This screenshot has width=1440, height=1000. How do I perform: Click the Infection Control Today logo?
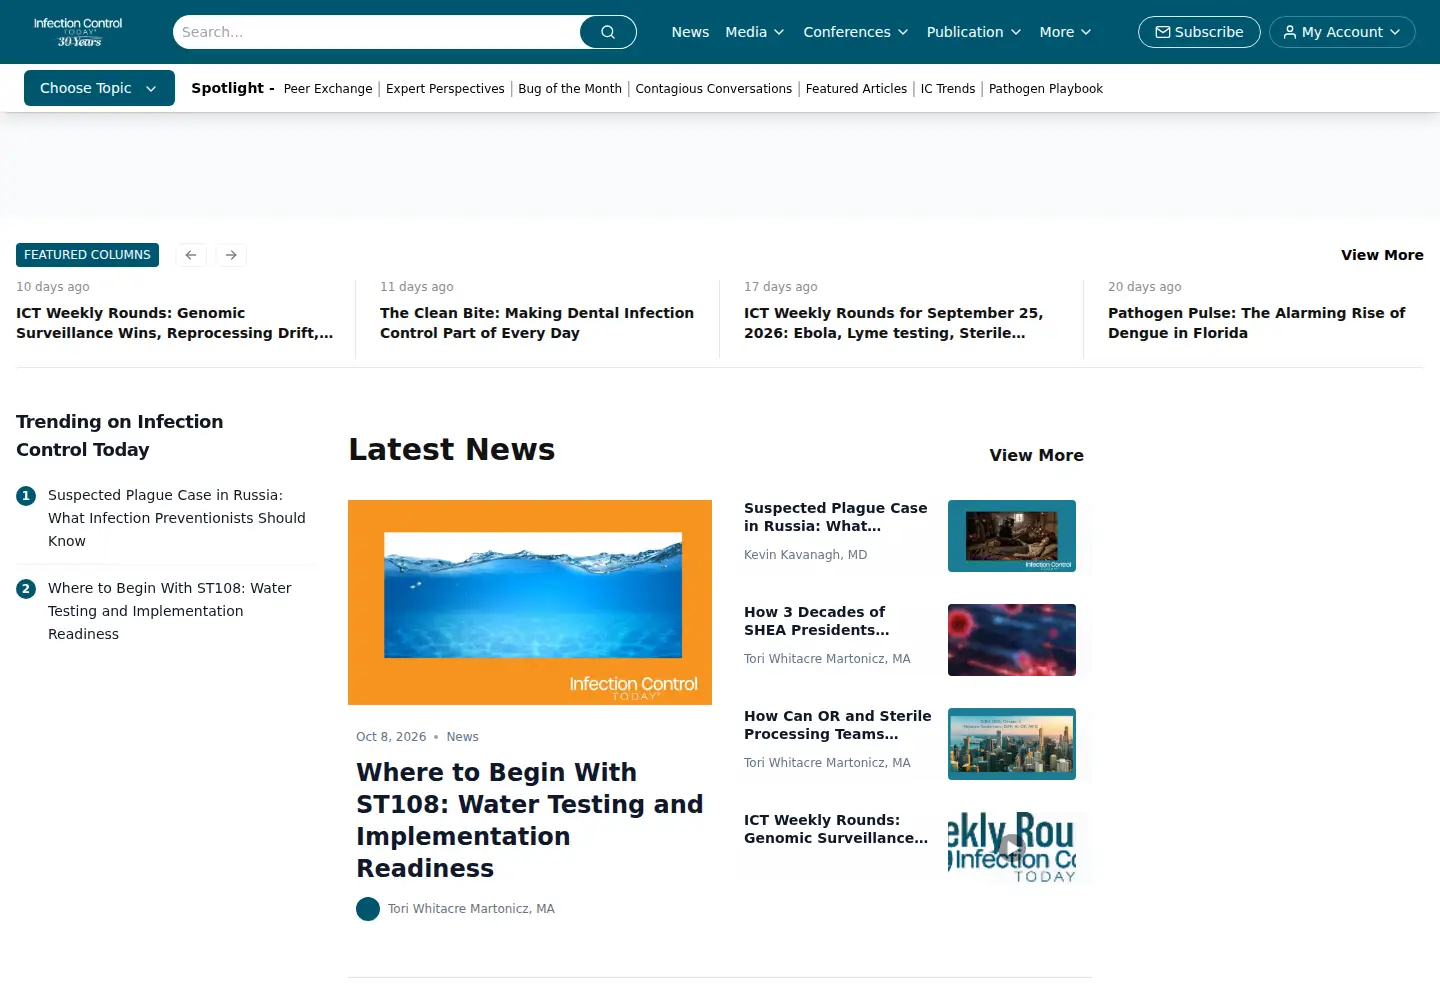[78, 32]
